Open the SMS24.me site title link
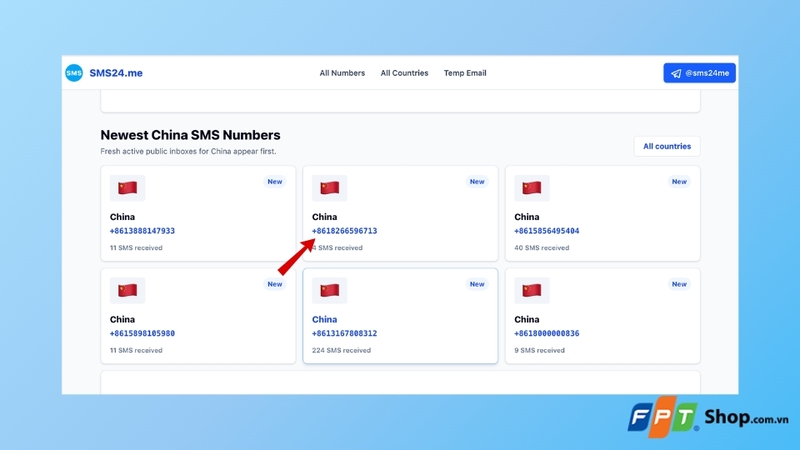This screenshot has width=800, height=450. (116, 73)
